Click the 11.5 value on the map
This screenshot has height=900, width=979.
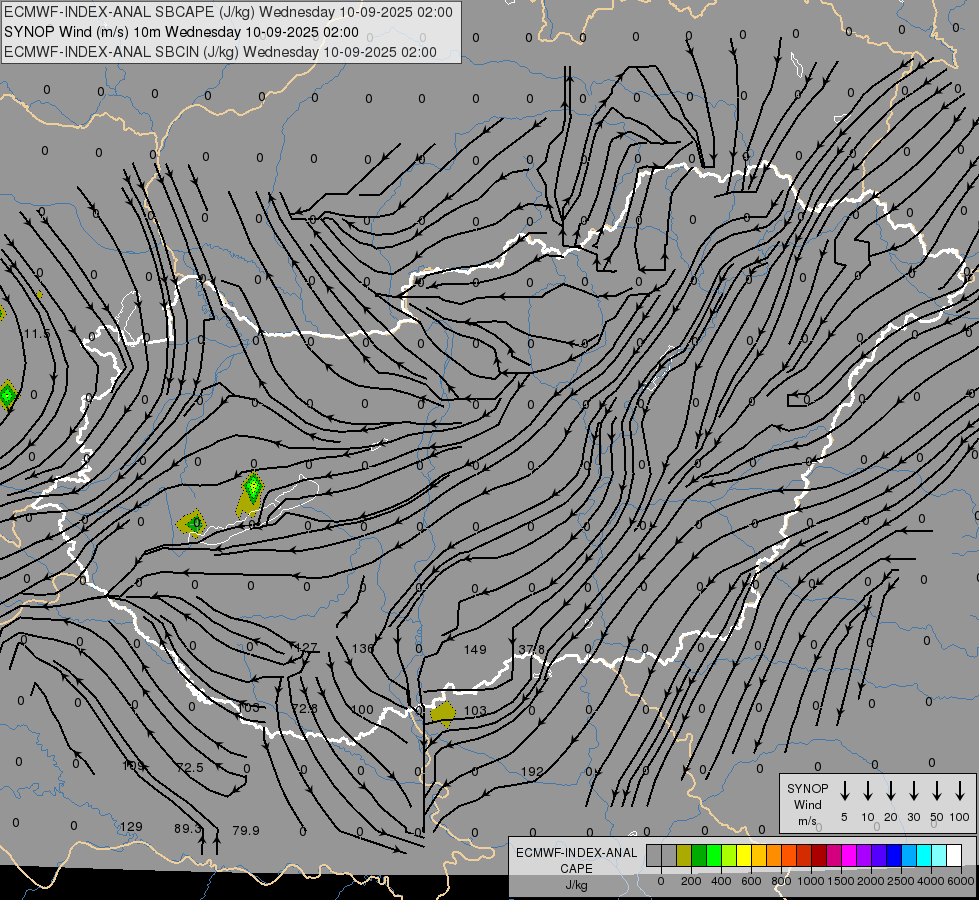[37, 334]
